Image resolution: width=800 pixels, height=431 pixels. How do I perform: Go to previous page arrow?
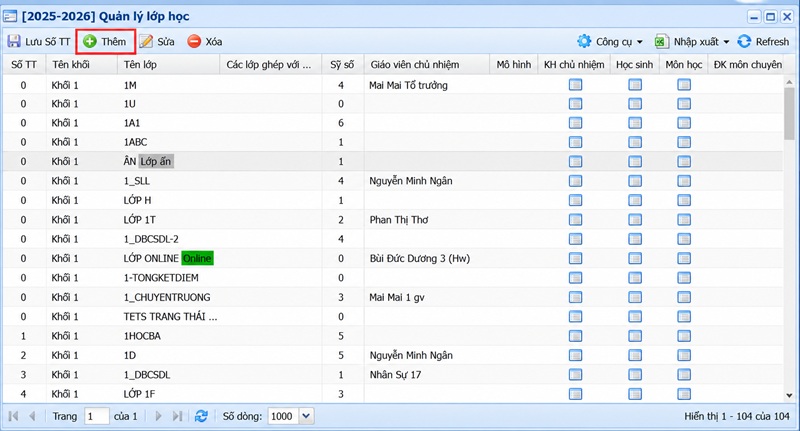coord(32,416)
